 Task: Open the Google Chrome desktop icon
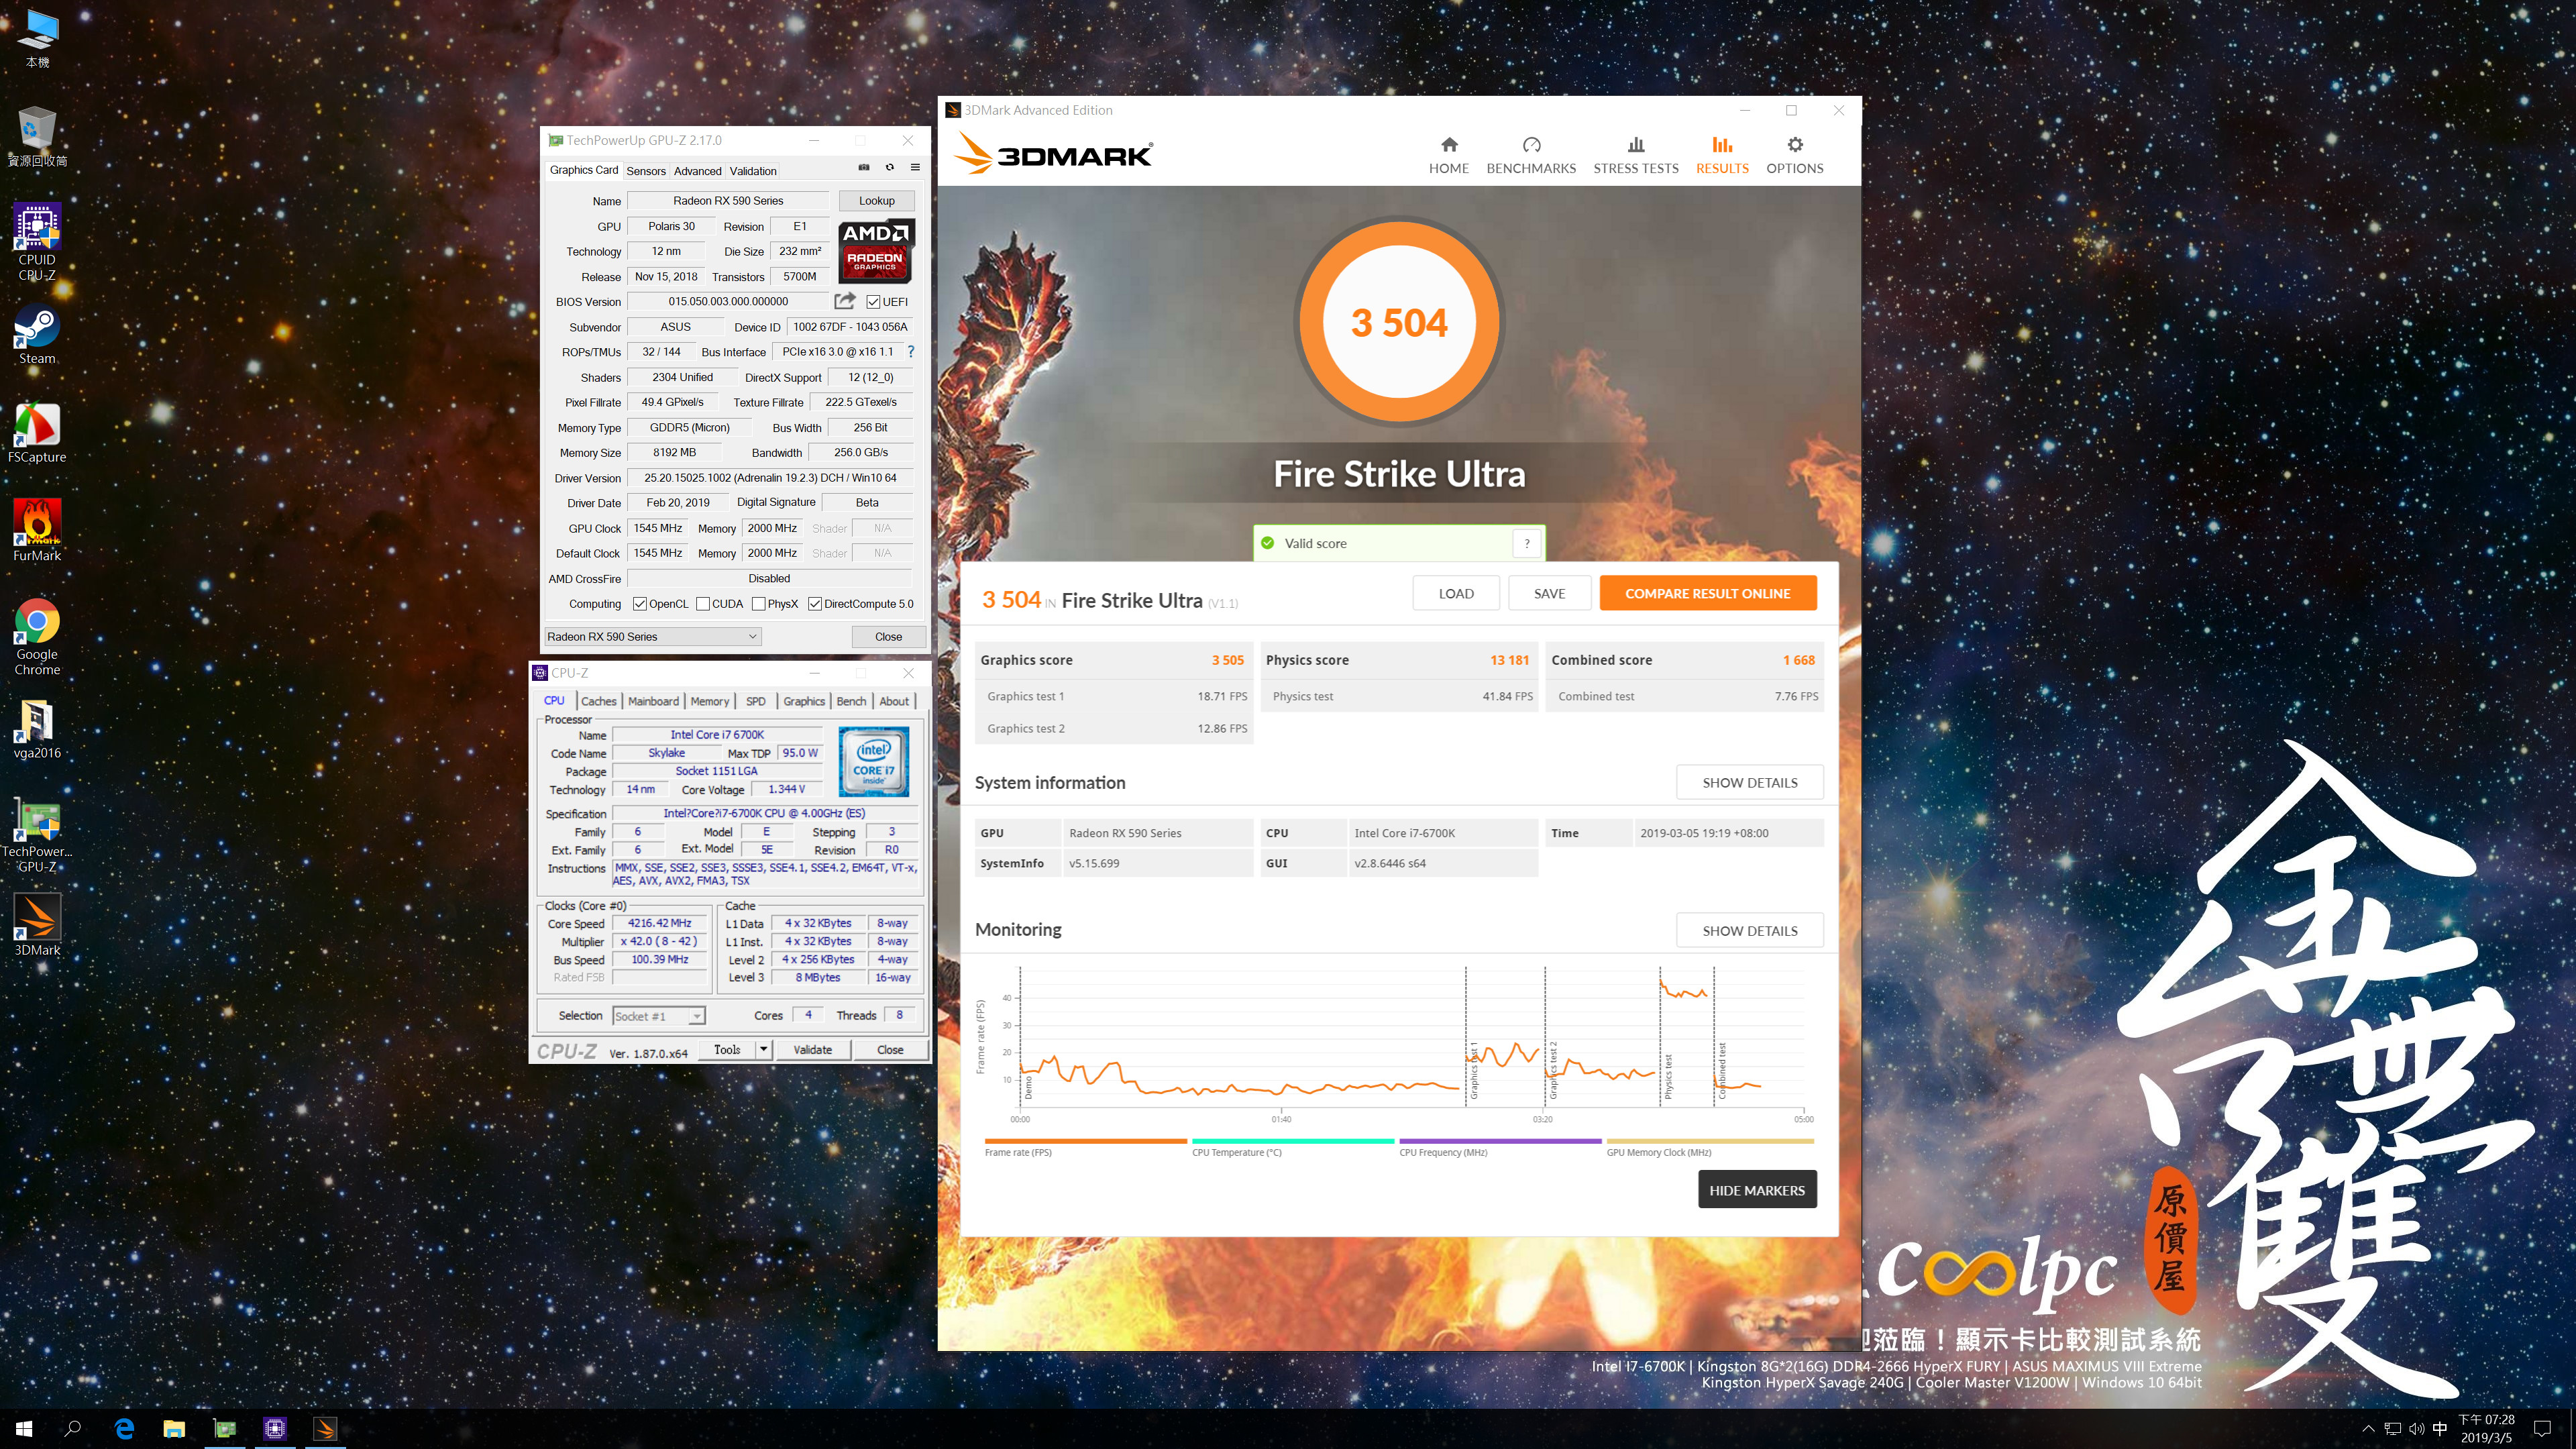(37, 637)
